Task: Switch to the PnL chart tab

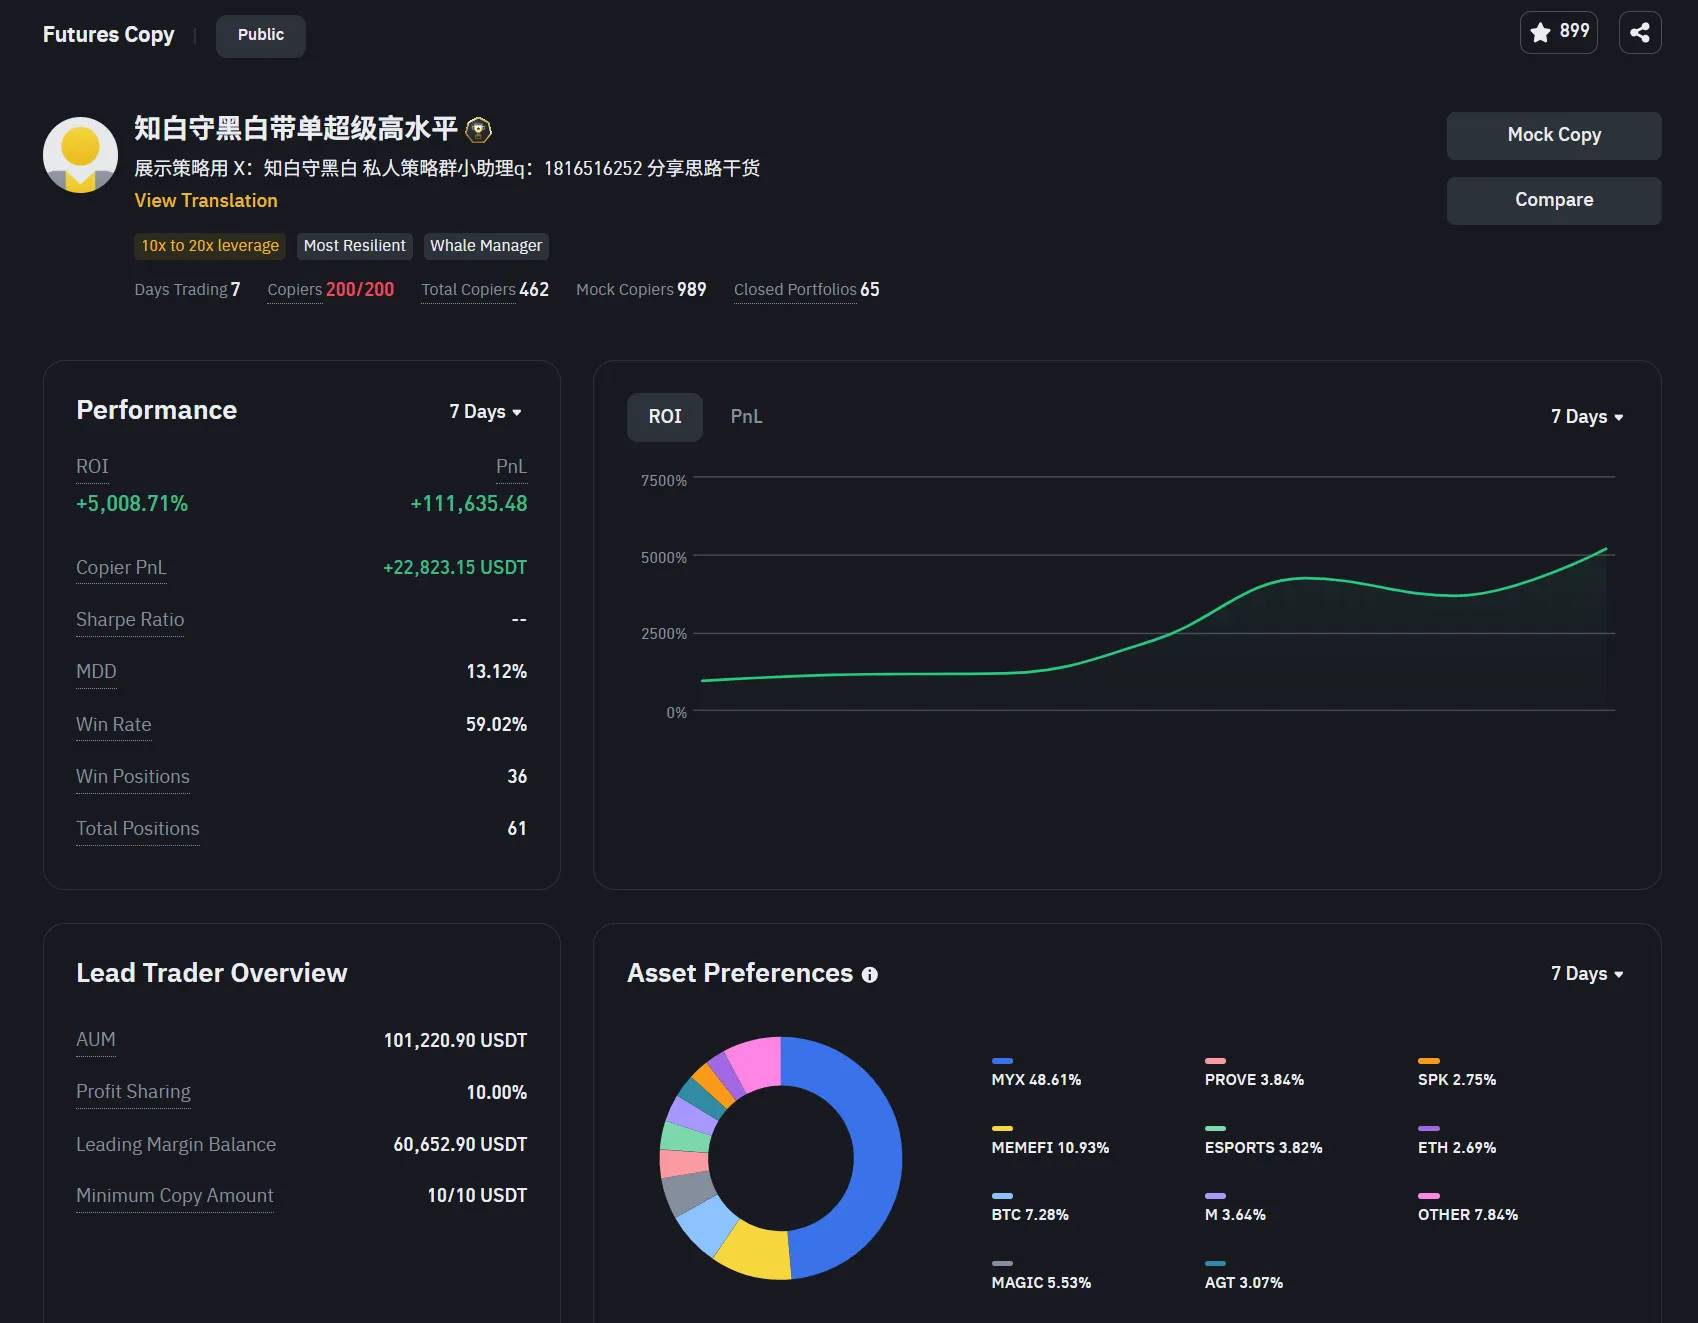Action: [746, 417]
